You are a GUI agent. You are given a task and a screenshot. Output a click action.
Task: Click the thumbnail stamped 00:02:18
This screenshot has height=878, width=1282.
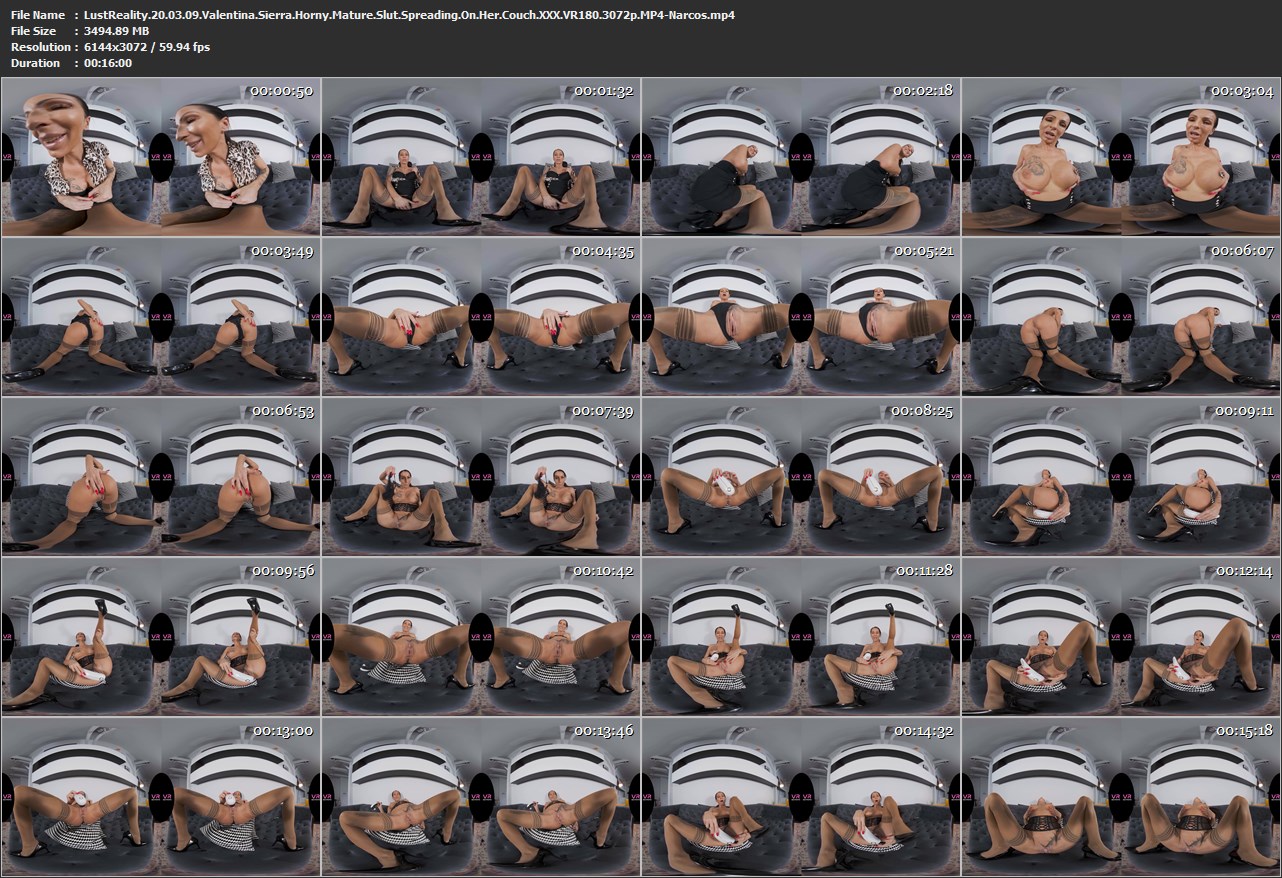(801, 156)
